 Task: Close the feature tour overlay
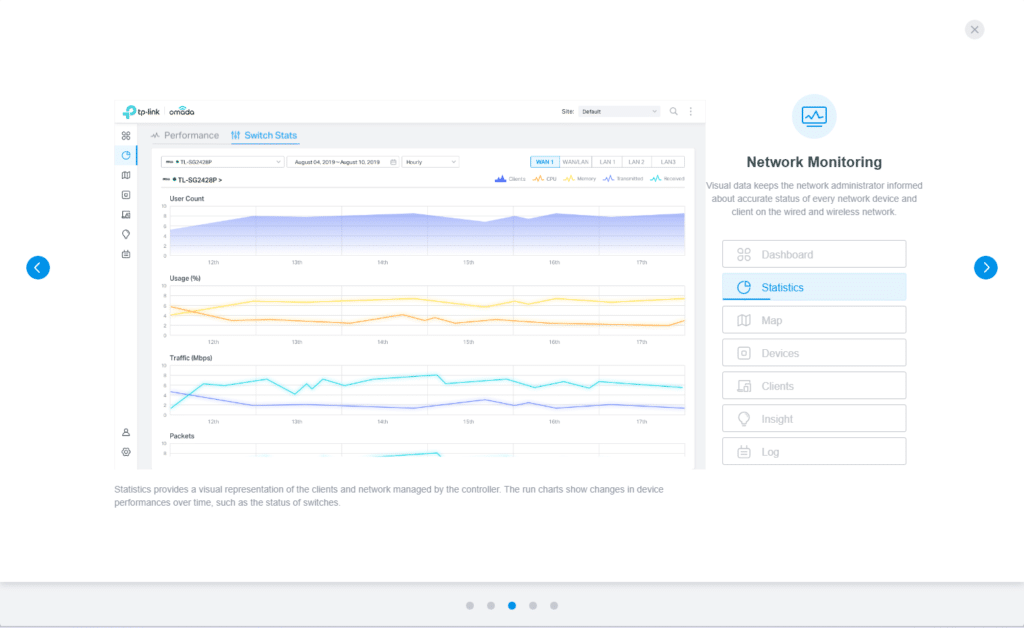(974, 29)
